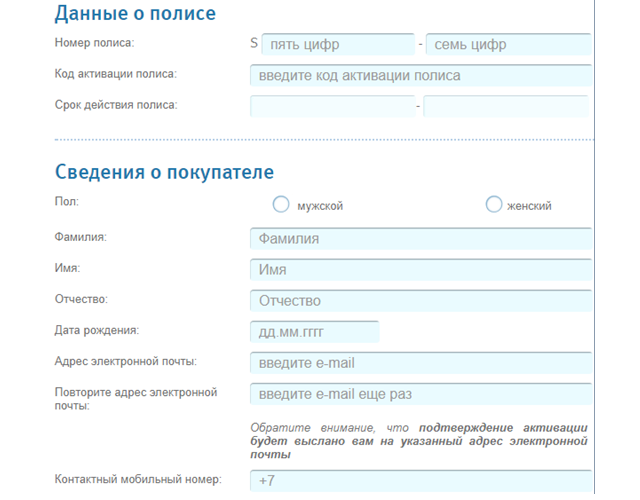Viewport: 640px width, 500px height.
Task: Click the "Сведения о покупателе" section heading
Action: click(164, 173)
